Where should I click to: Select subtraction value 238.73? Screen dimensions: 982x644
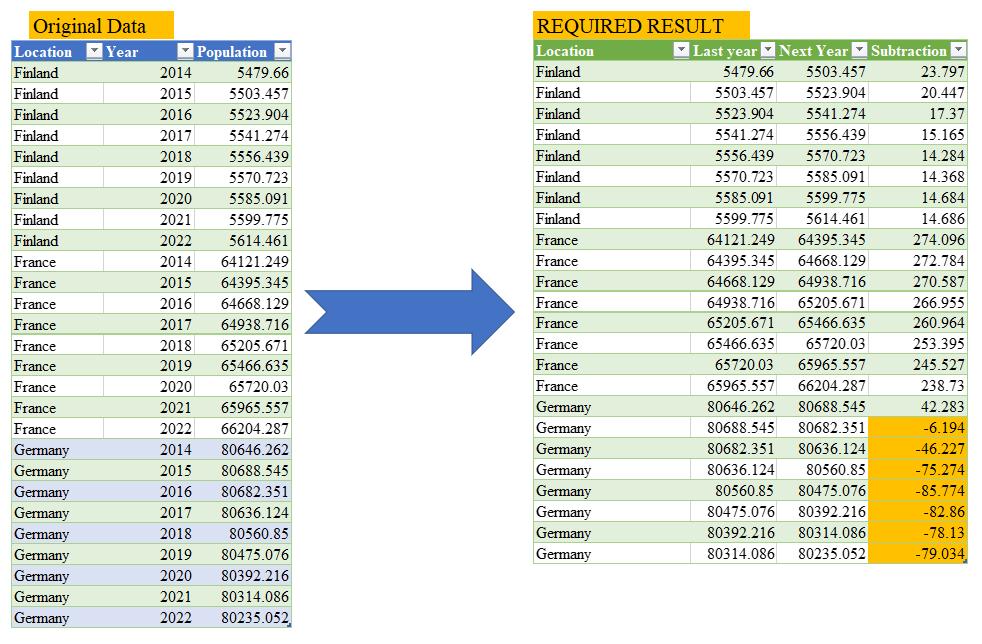[x=917, y=386]
